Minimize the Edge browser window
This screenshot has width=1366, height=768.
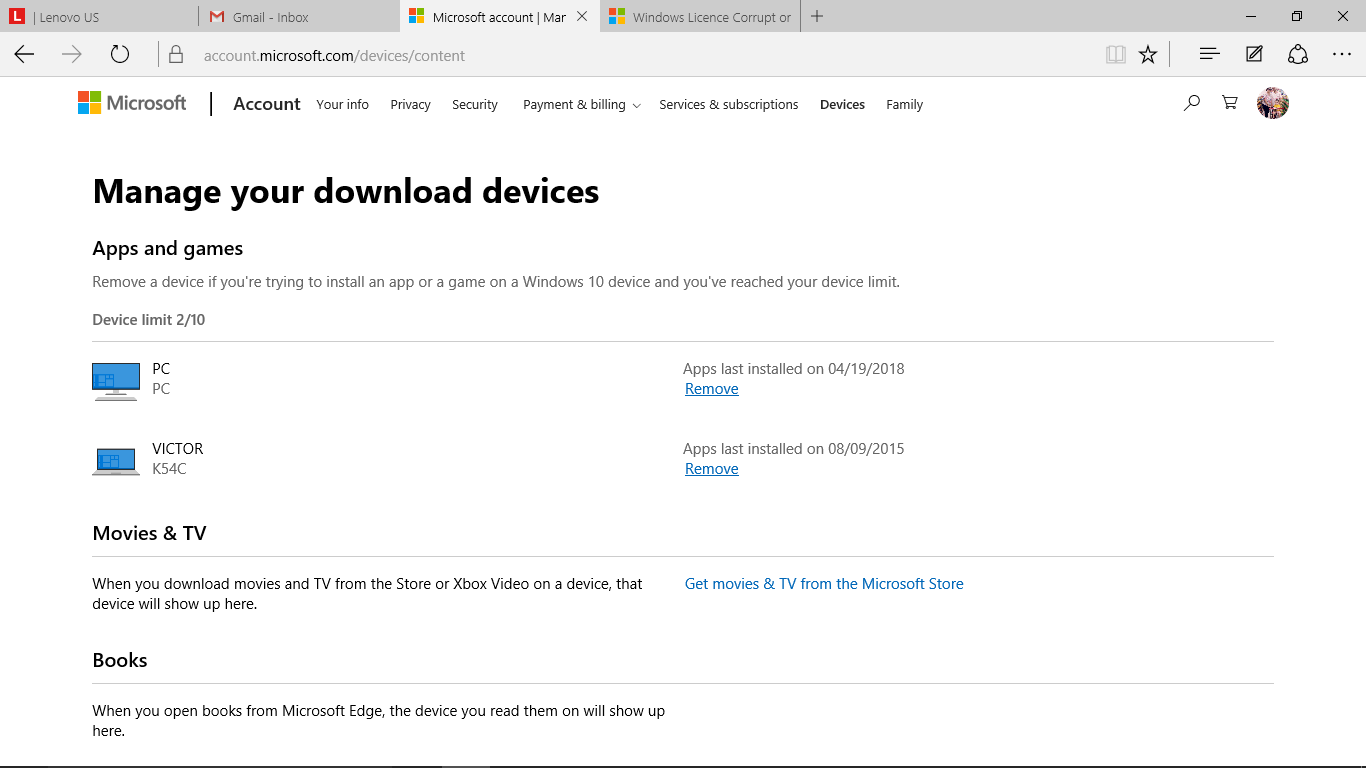pos(1251,16)
